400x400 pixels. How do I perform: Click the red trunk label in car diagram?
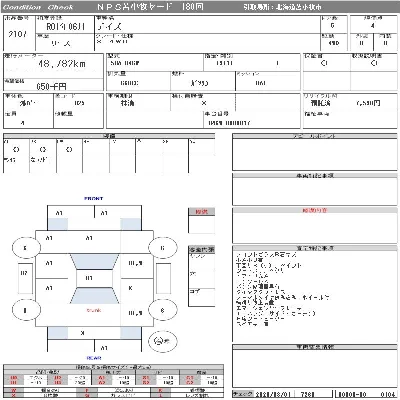coord(94,310)
